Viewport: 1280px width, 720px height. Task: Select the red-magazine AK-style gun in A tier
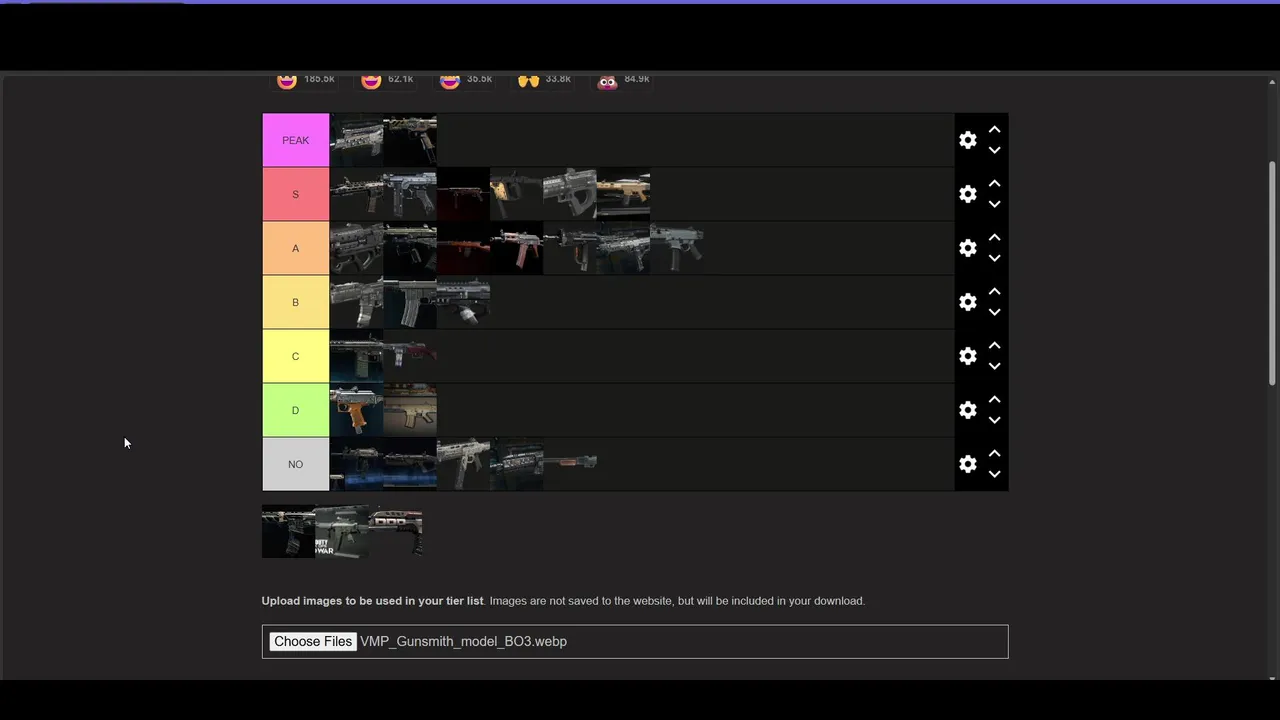(x=516, y=248)
